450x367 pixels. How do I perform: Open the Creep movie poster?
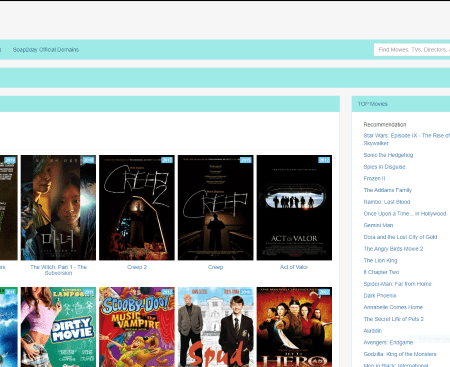point(215,207)
